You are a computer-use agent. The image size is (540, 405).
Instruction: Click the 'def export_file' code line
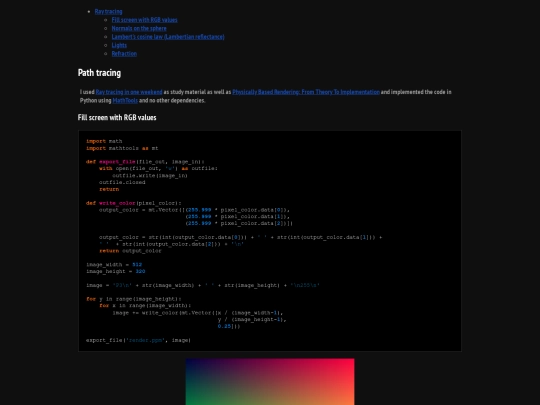tap(145, 162)
